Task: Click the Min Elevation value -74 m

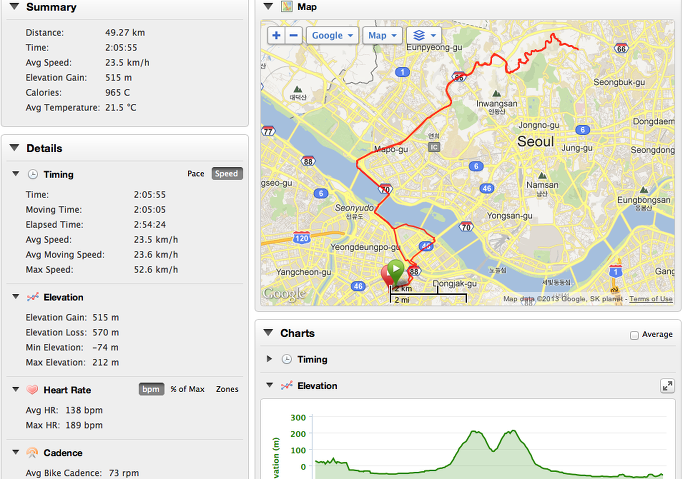Action: coord(105,347)
